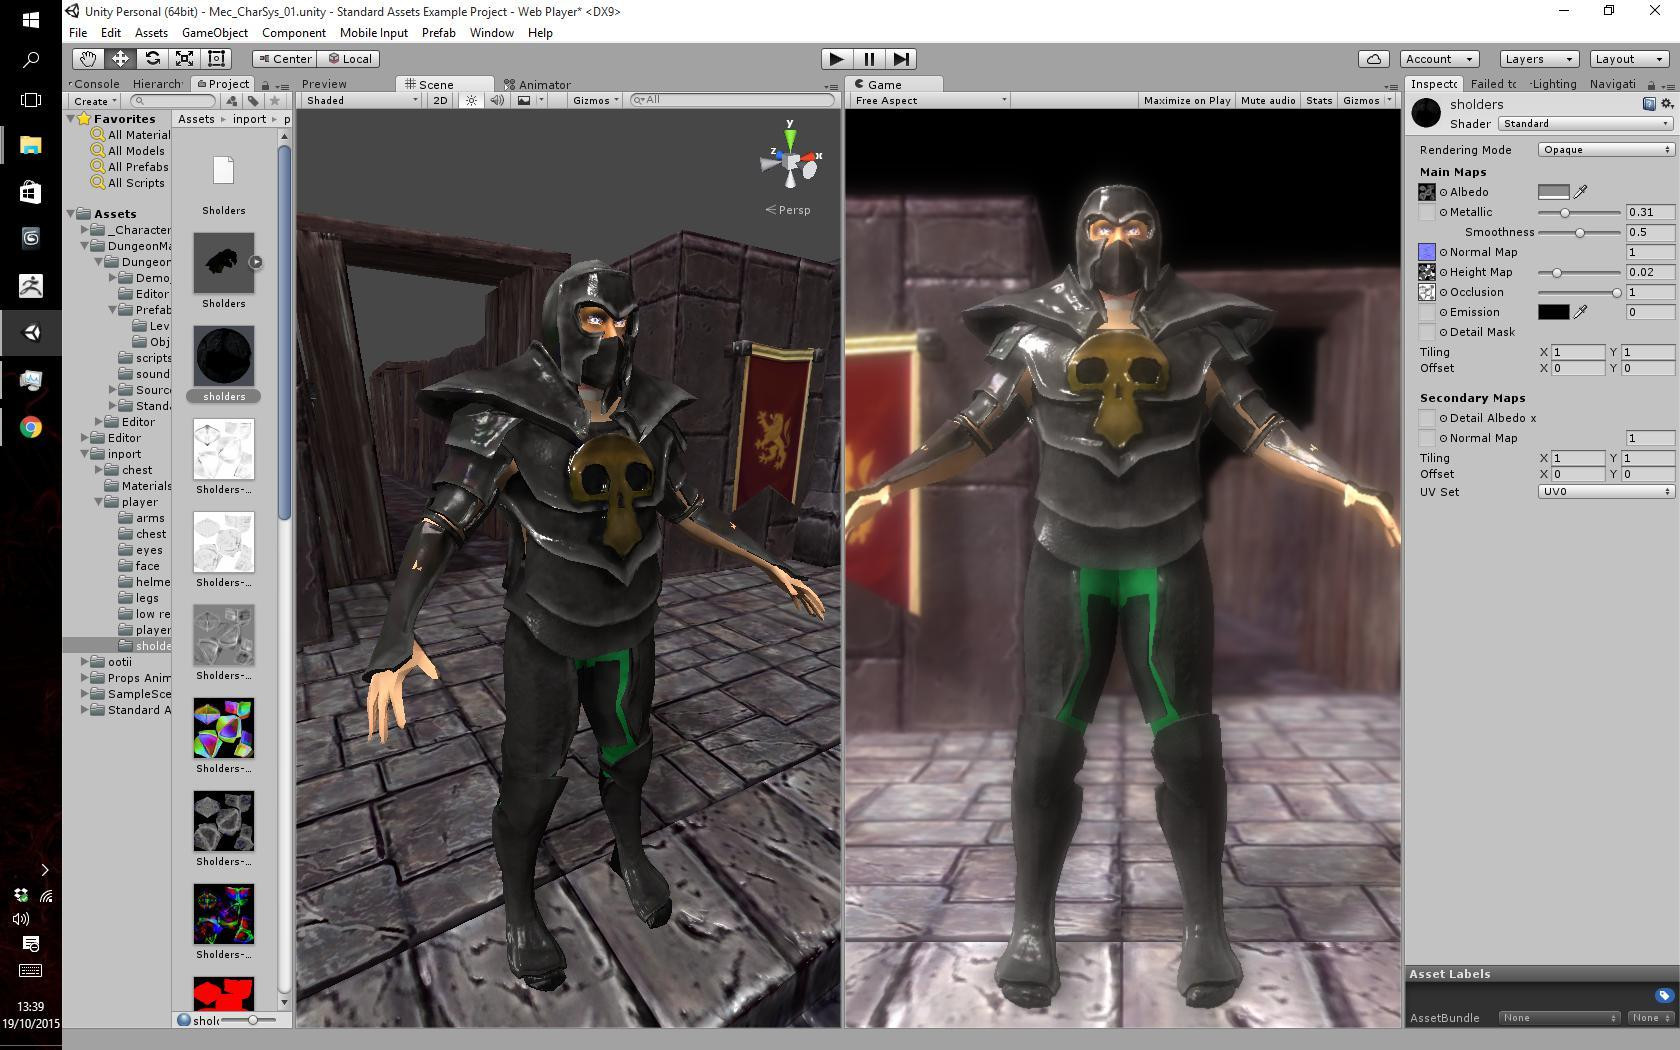
Task: Select the chest folder under player
Action: tap(151, 534)
